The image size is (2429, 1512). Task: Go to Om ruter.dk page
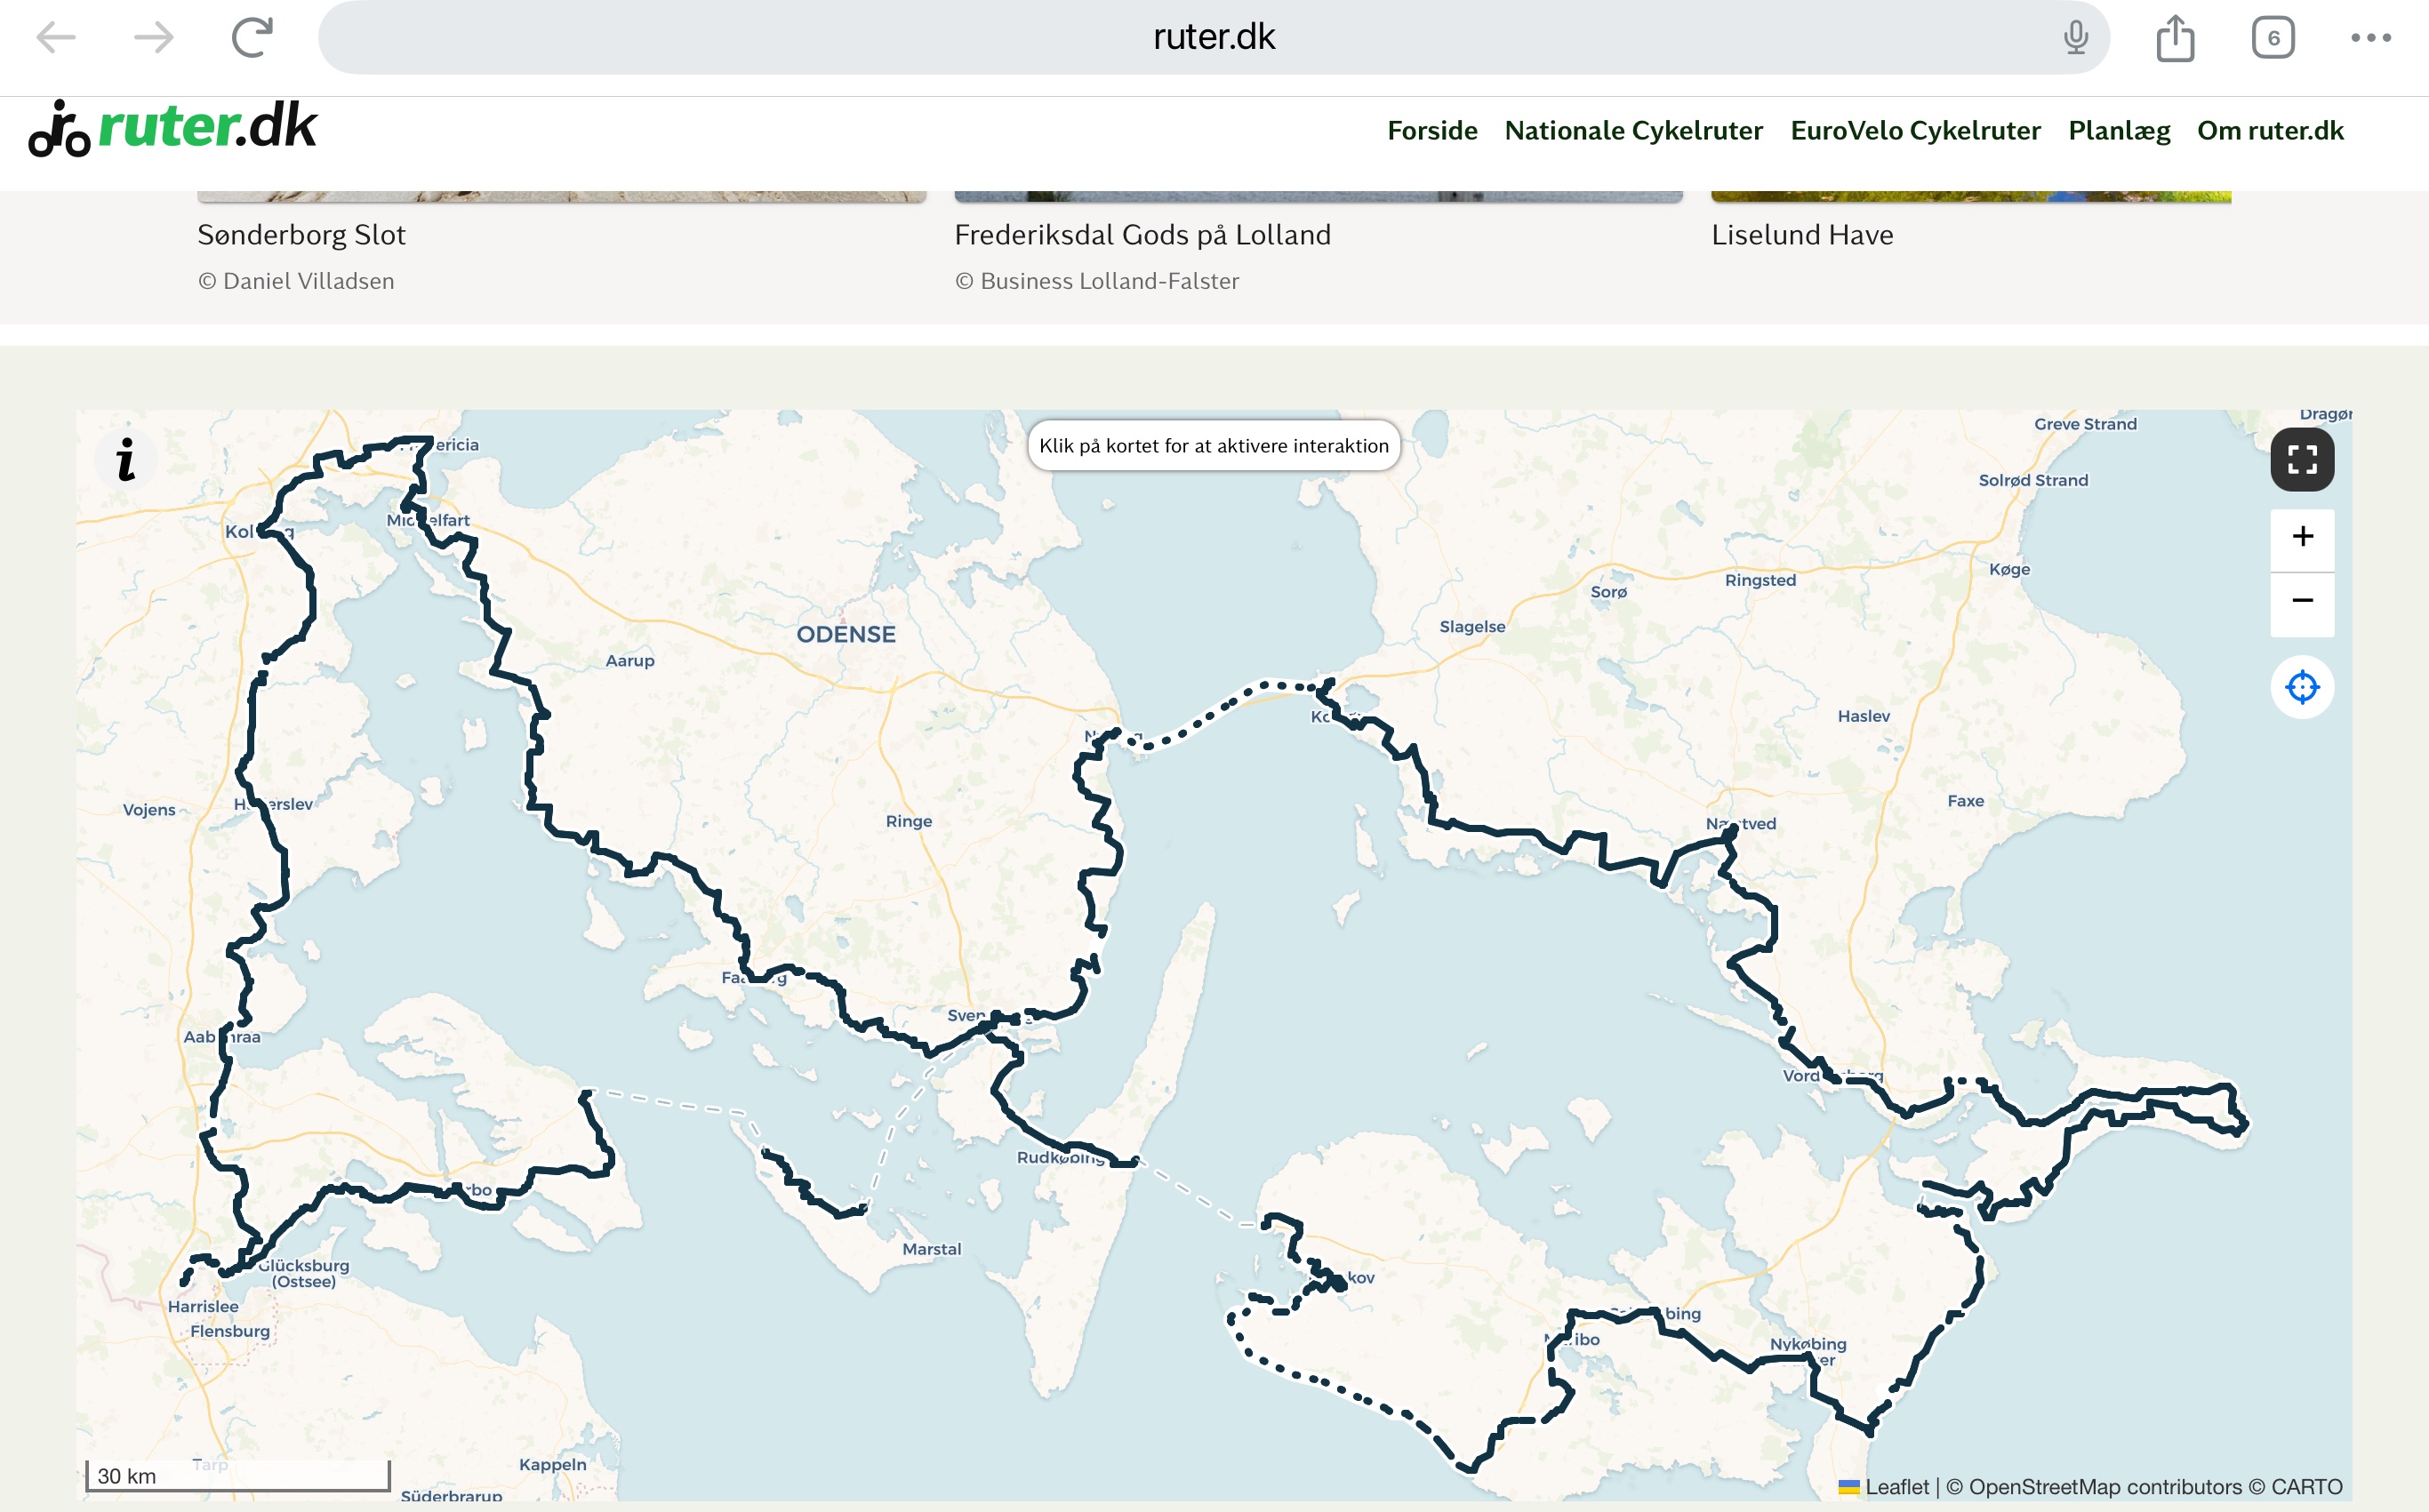(2269, 131)
